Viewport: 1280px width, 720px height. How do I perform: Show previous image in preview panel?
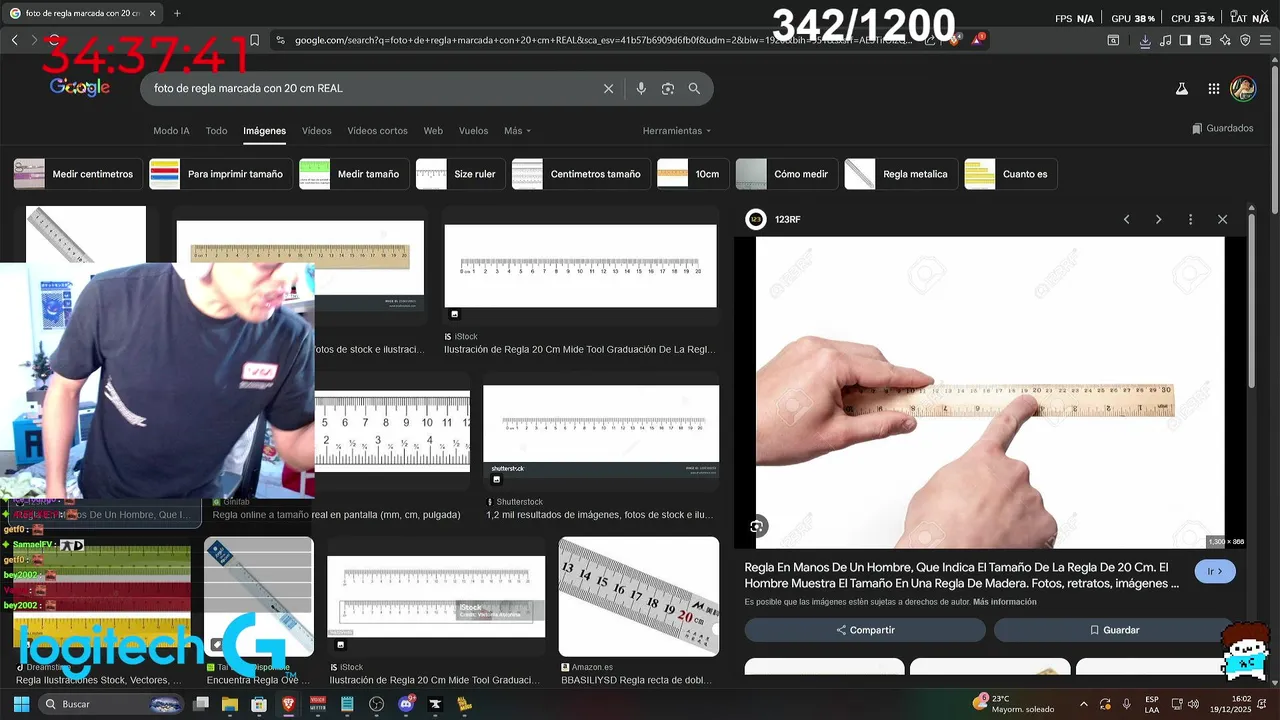(1126, 219)
